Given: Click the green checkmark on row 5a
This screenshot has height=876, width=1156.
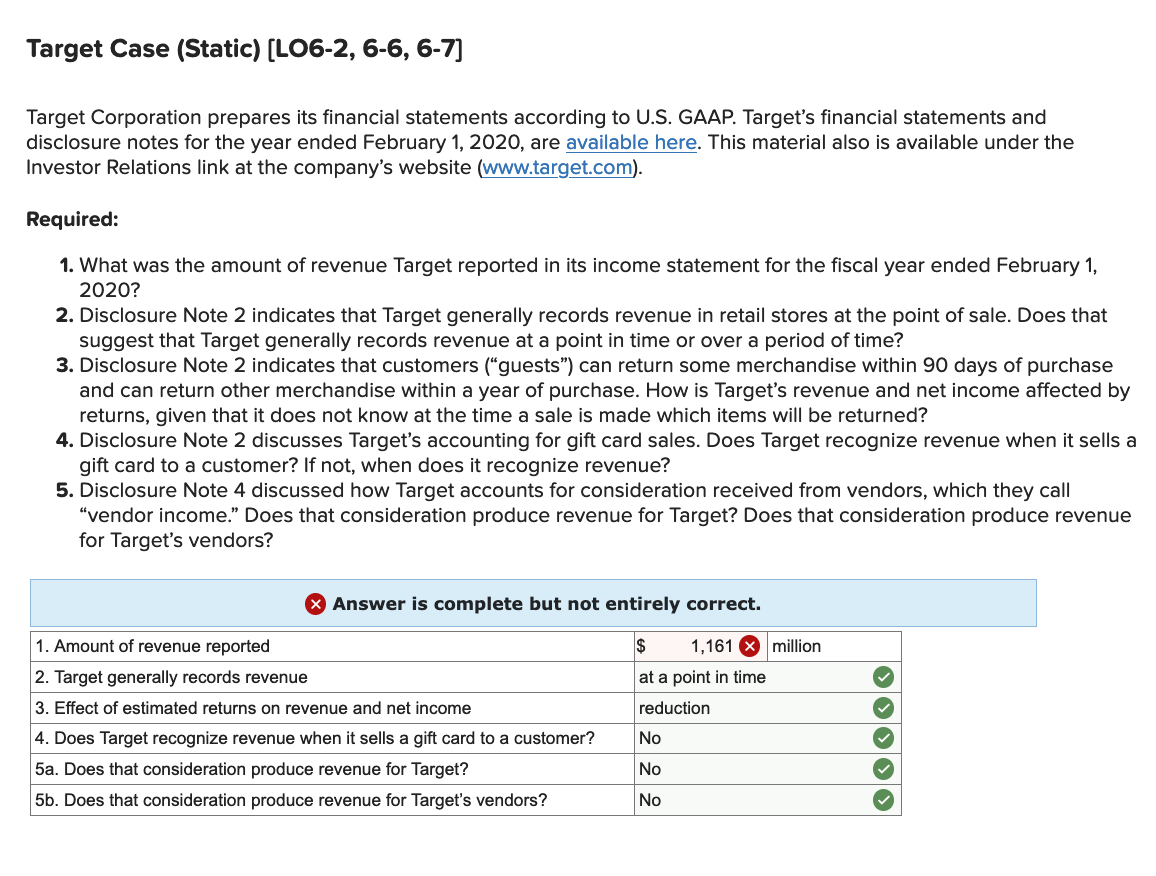Looking at the screenshot, I should coord(883,769).
